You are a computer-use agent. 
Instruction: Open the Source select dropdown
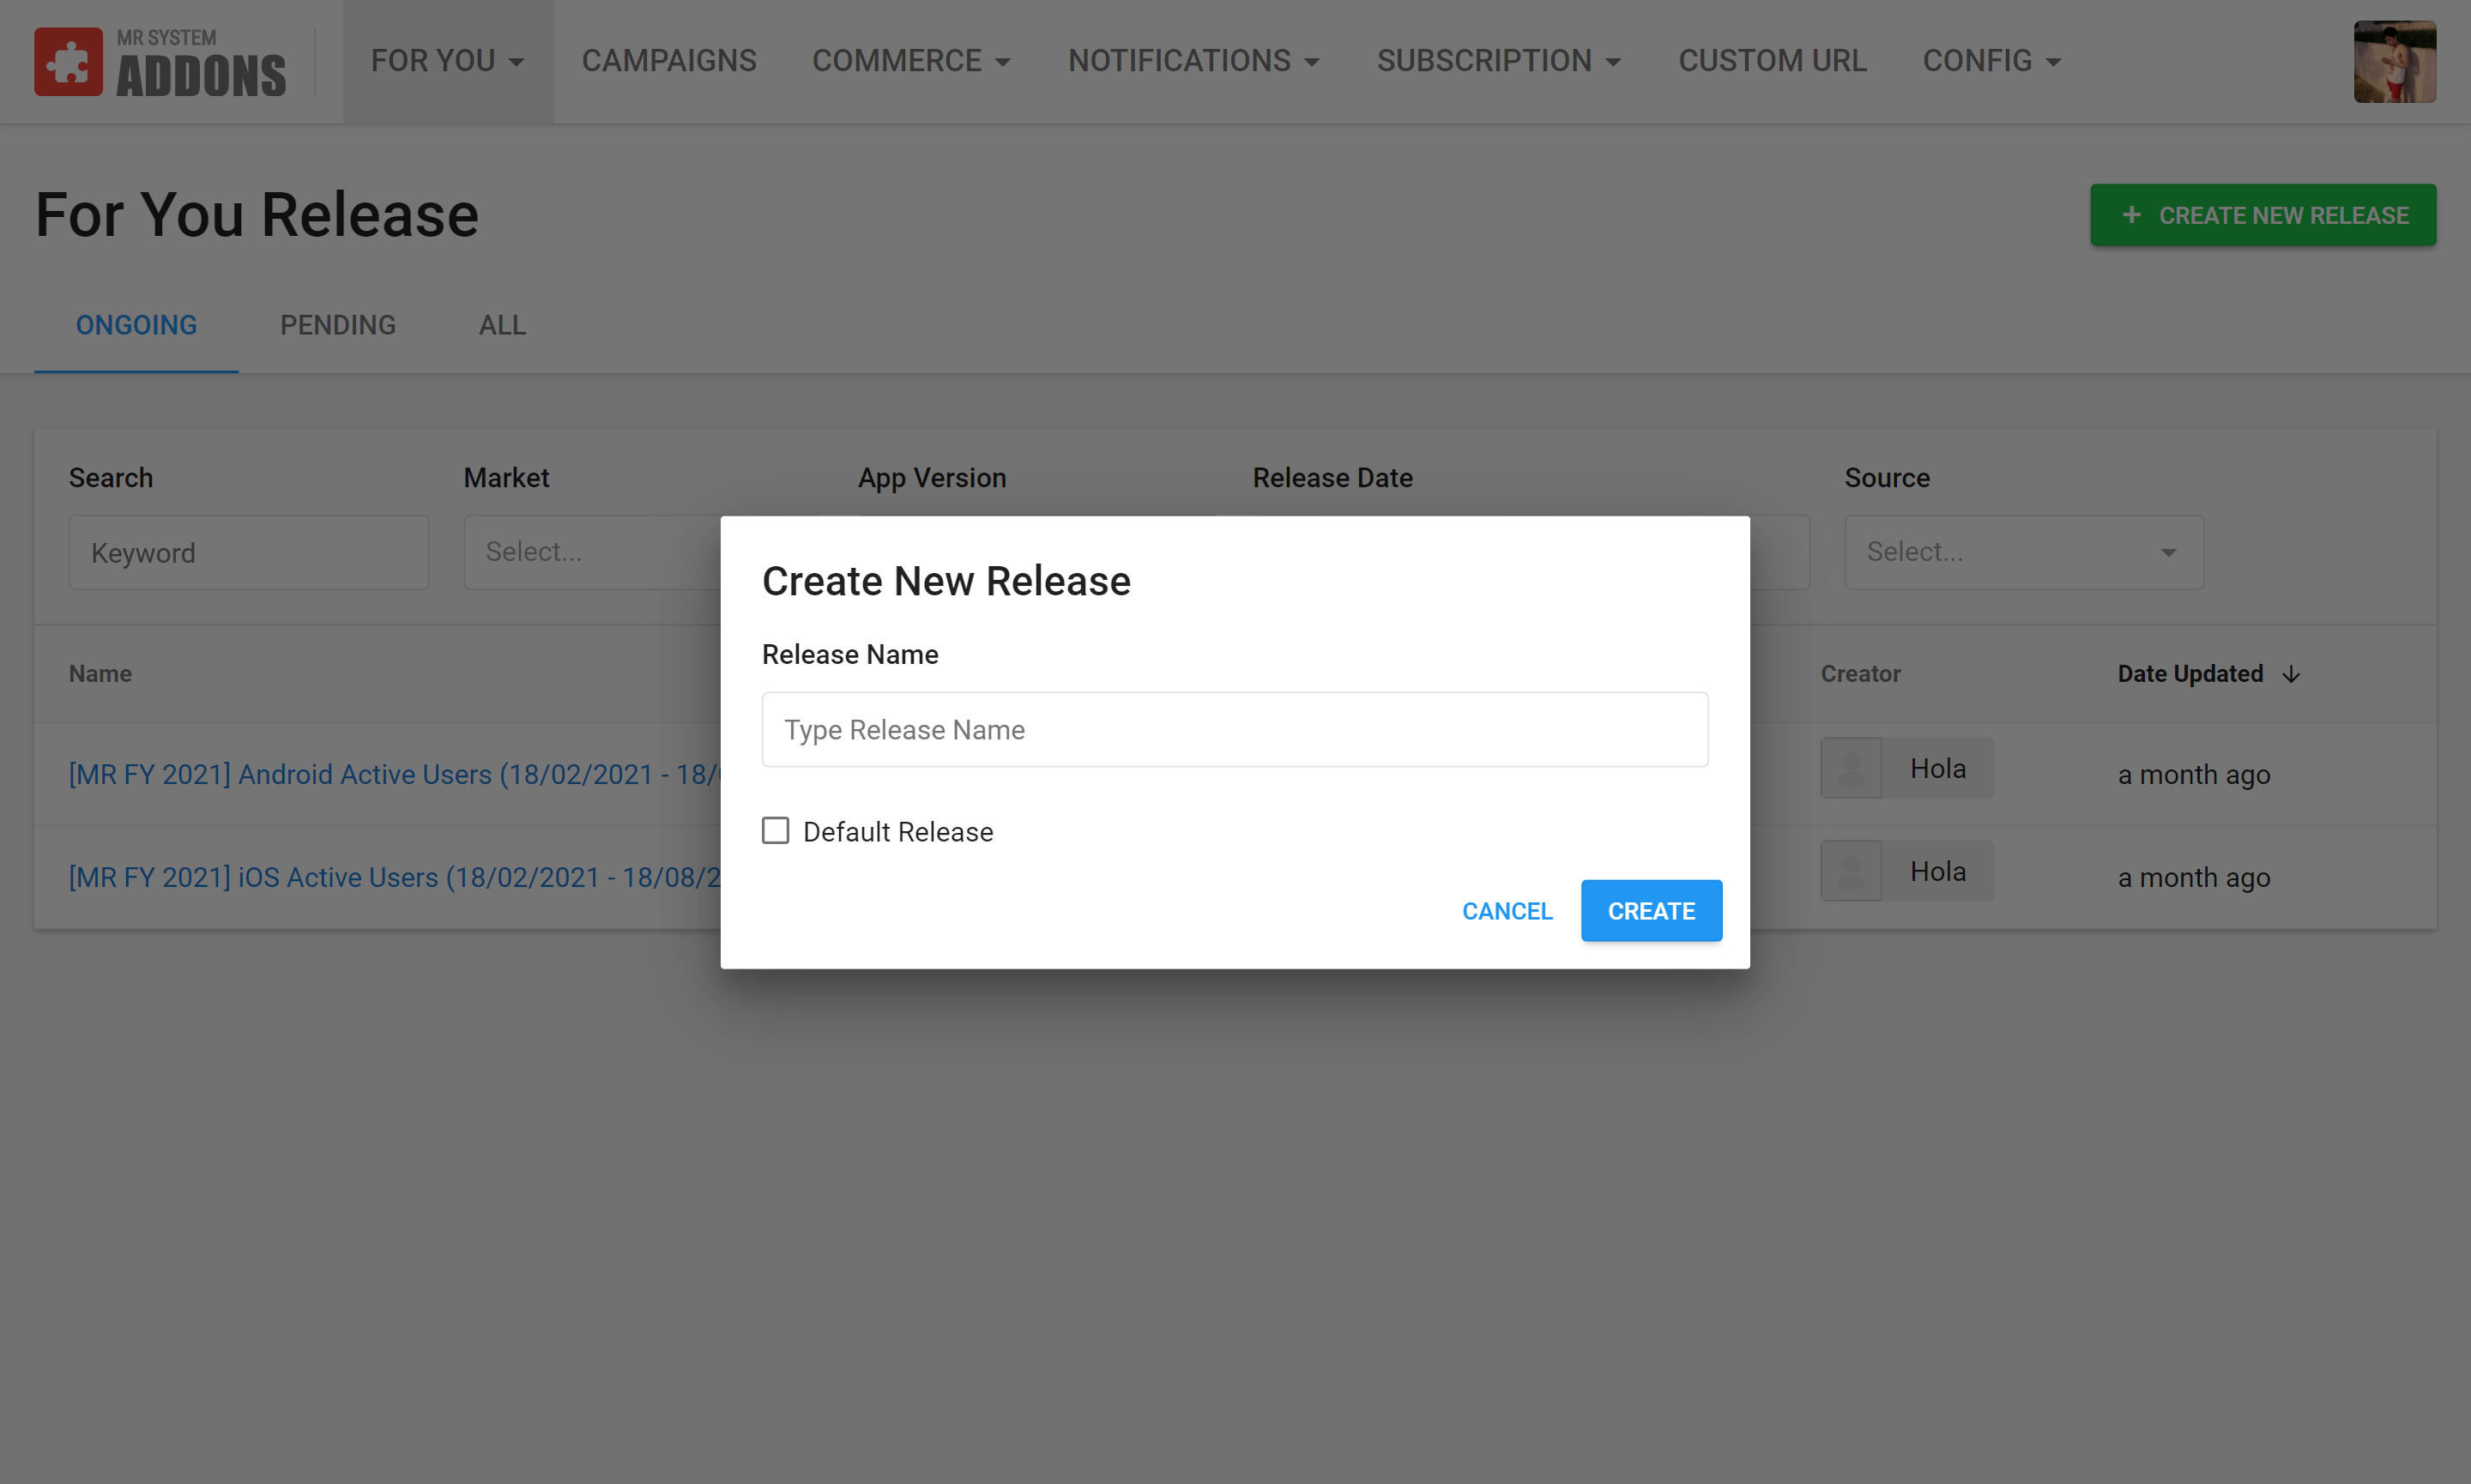2023,552
